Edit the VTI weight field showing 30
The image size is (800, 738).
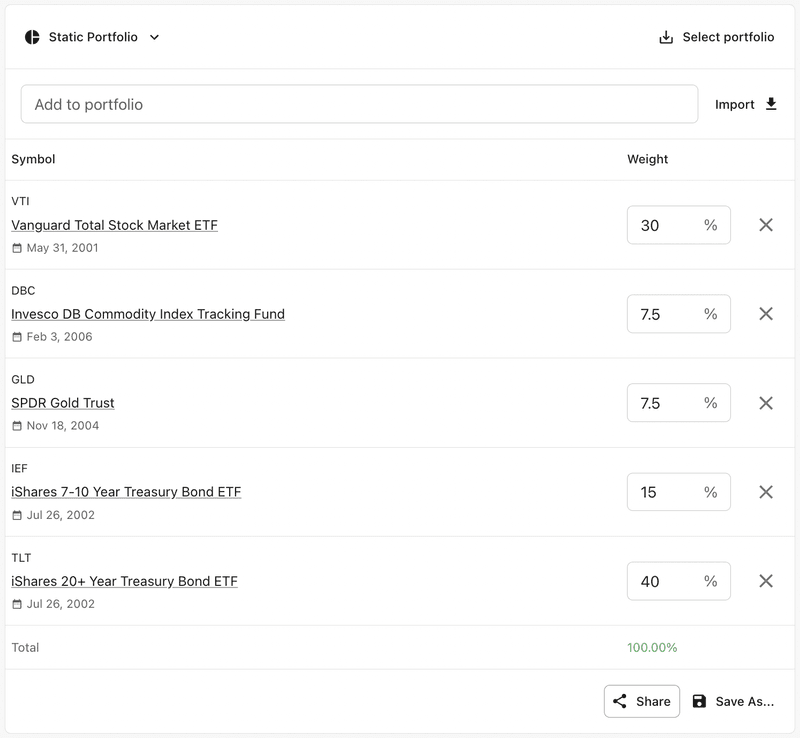click(679, 225)
